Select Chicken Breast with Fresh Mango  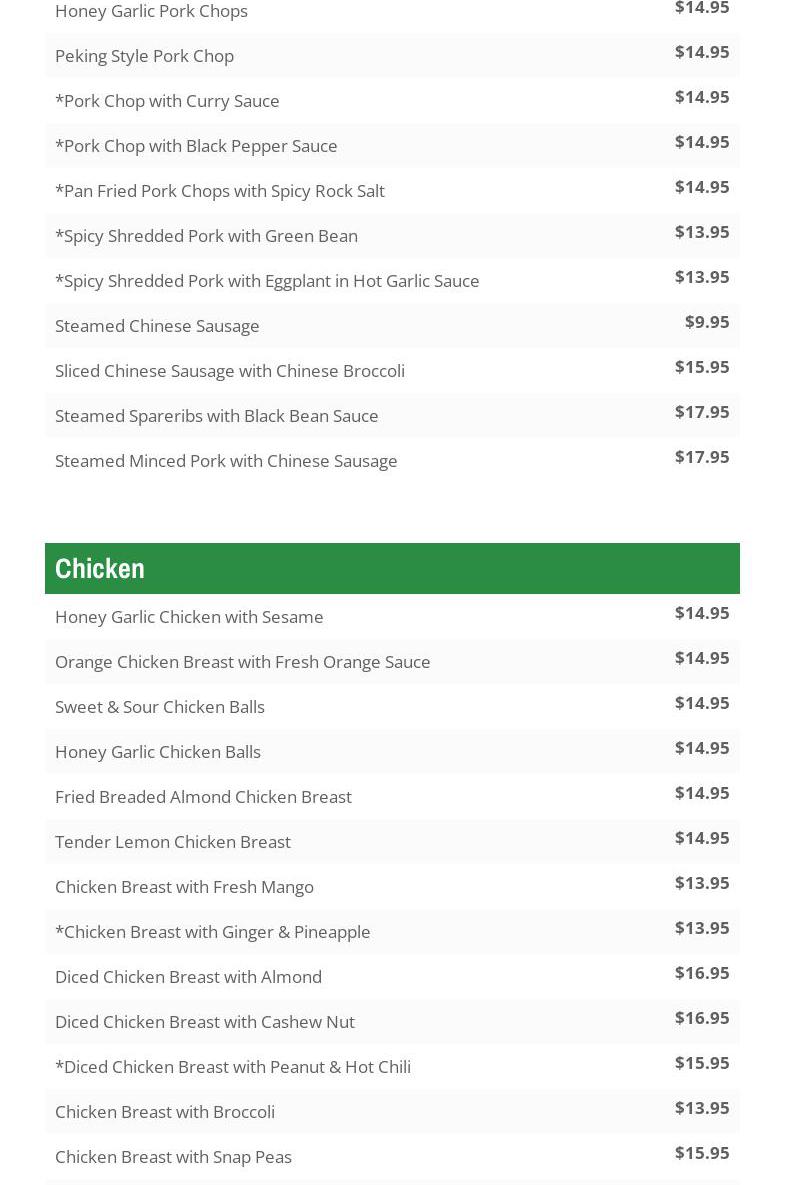184,887
